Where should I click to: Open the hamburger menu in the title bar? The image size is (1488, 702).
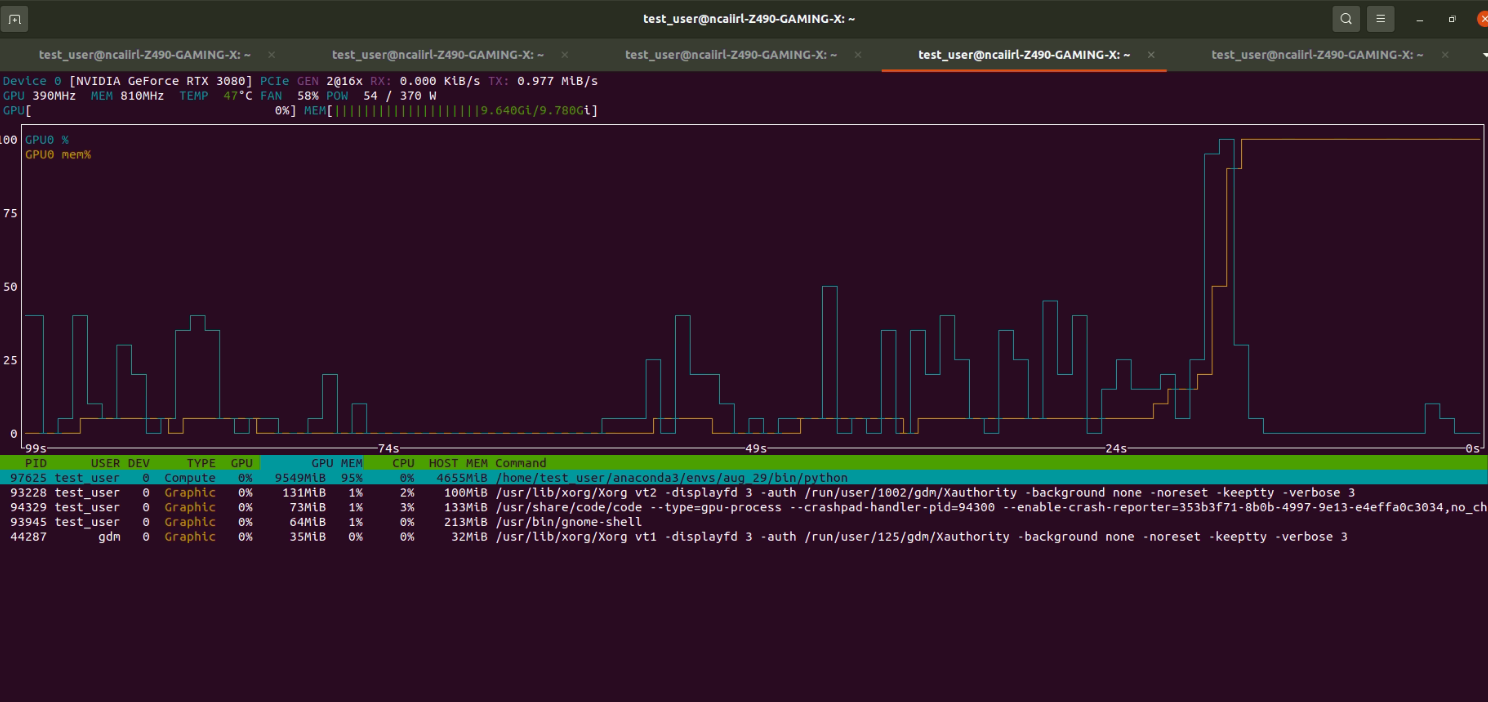point(1380,18)
